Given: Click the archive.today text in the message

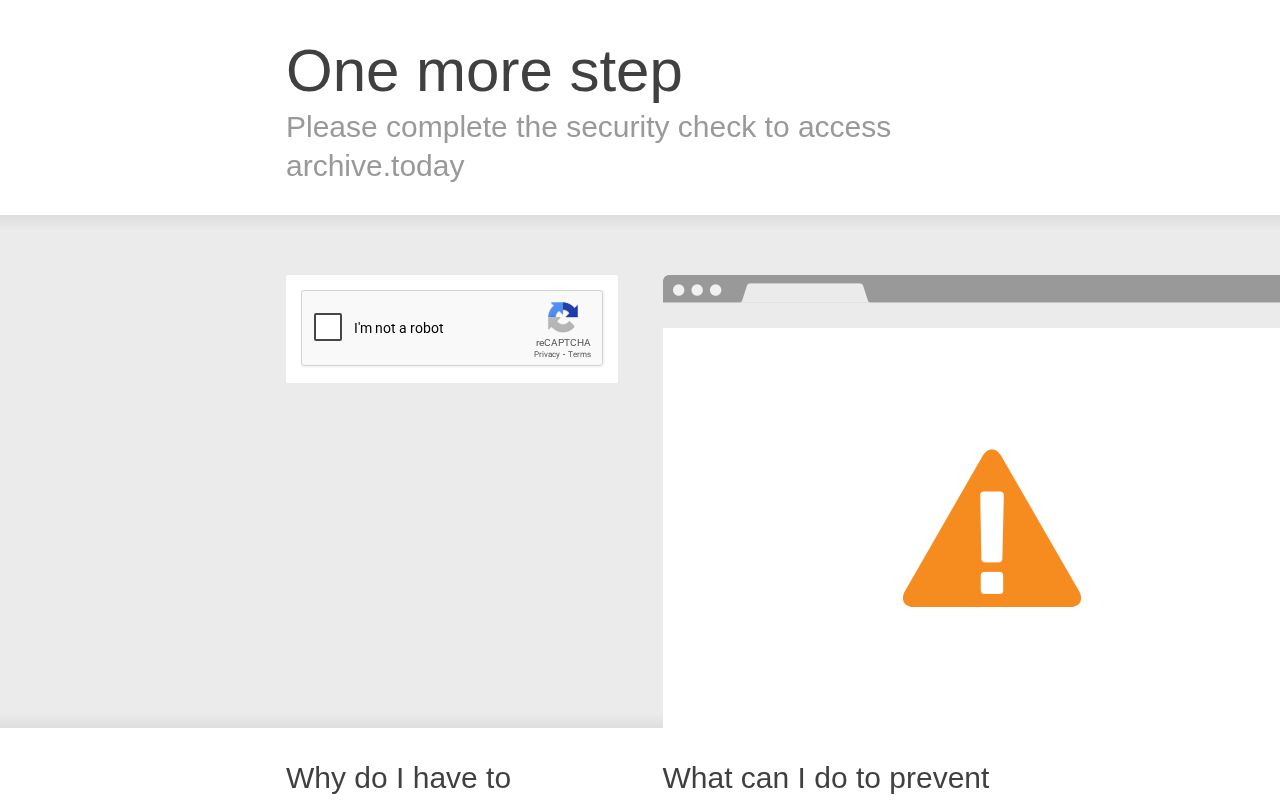Looking at the screenshot, I should tap(375, 166).
